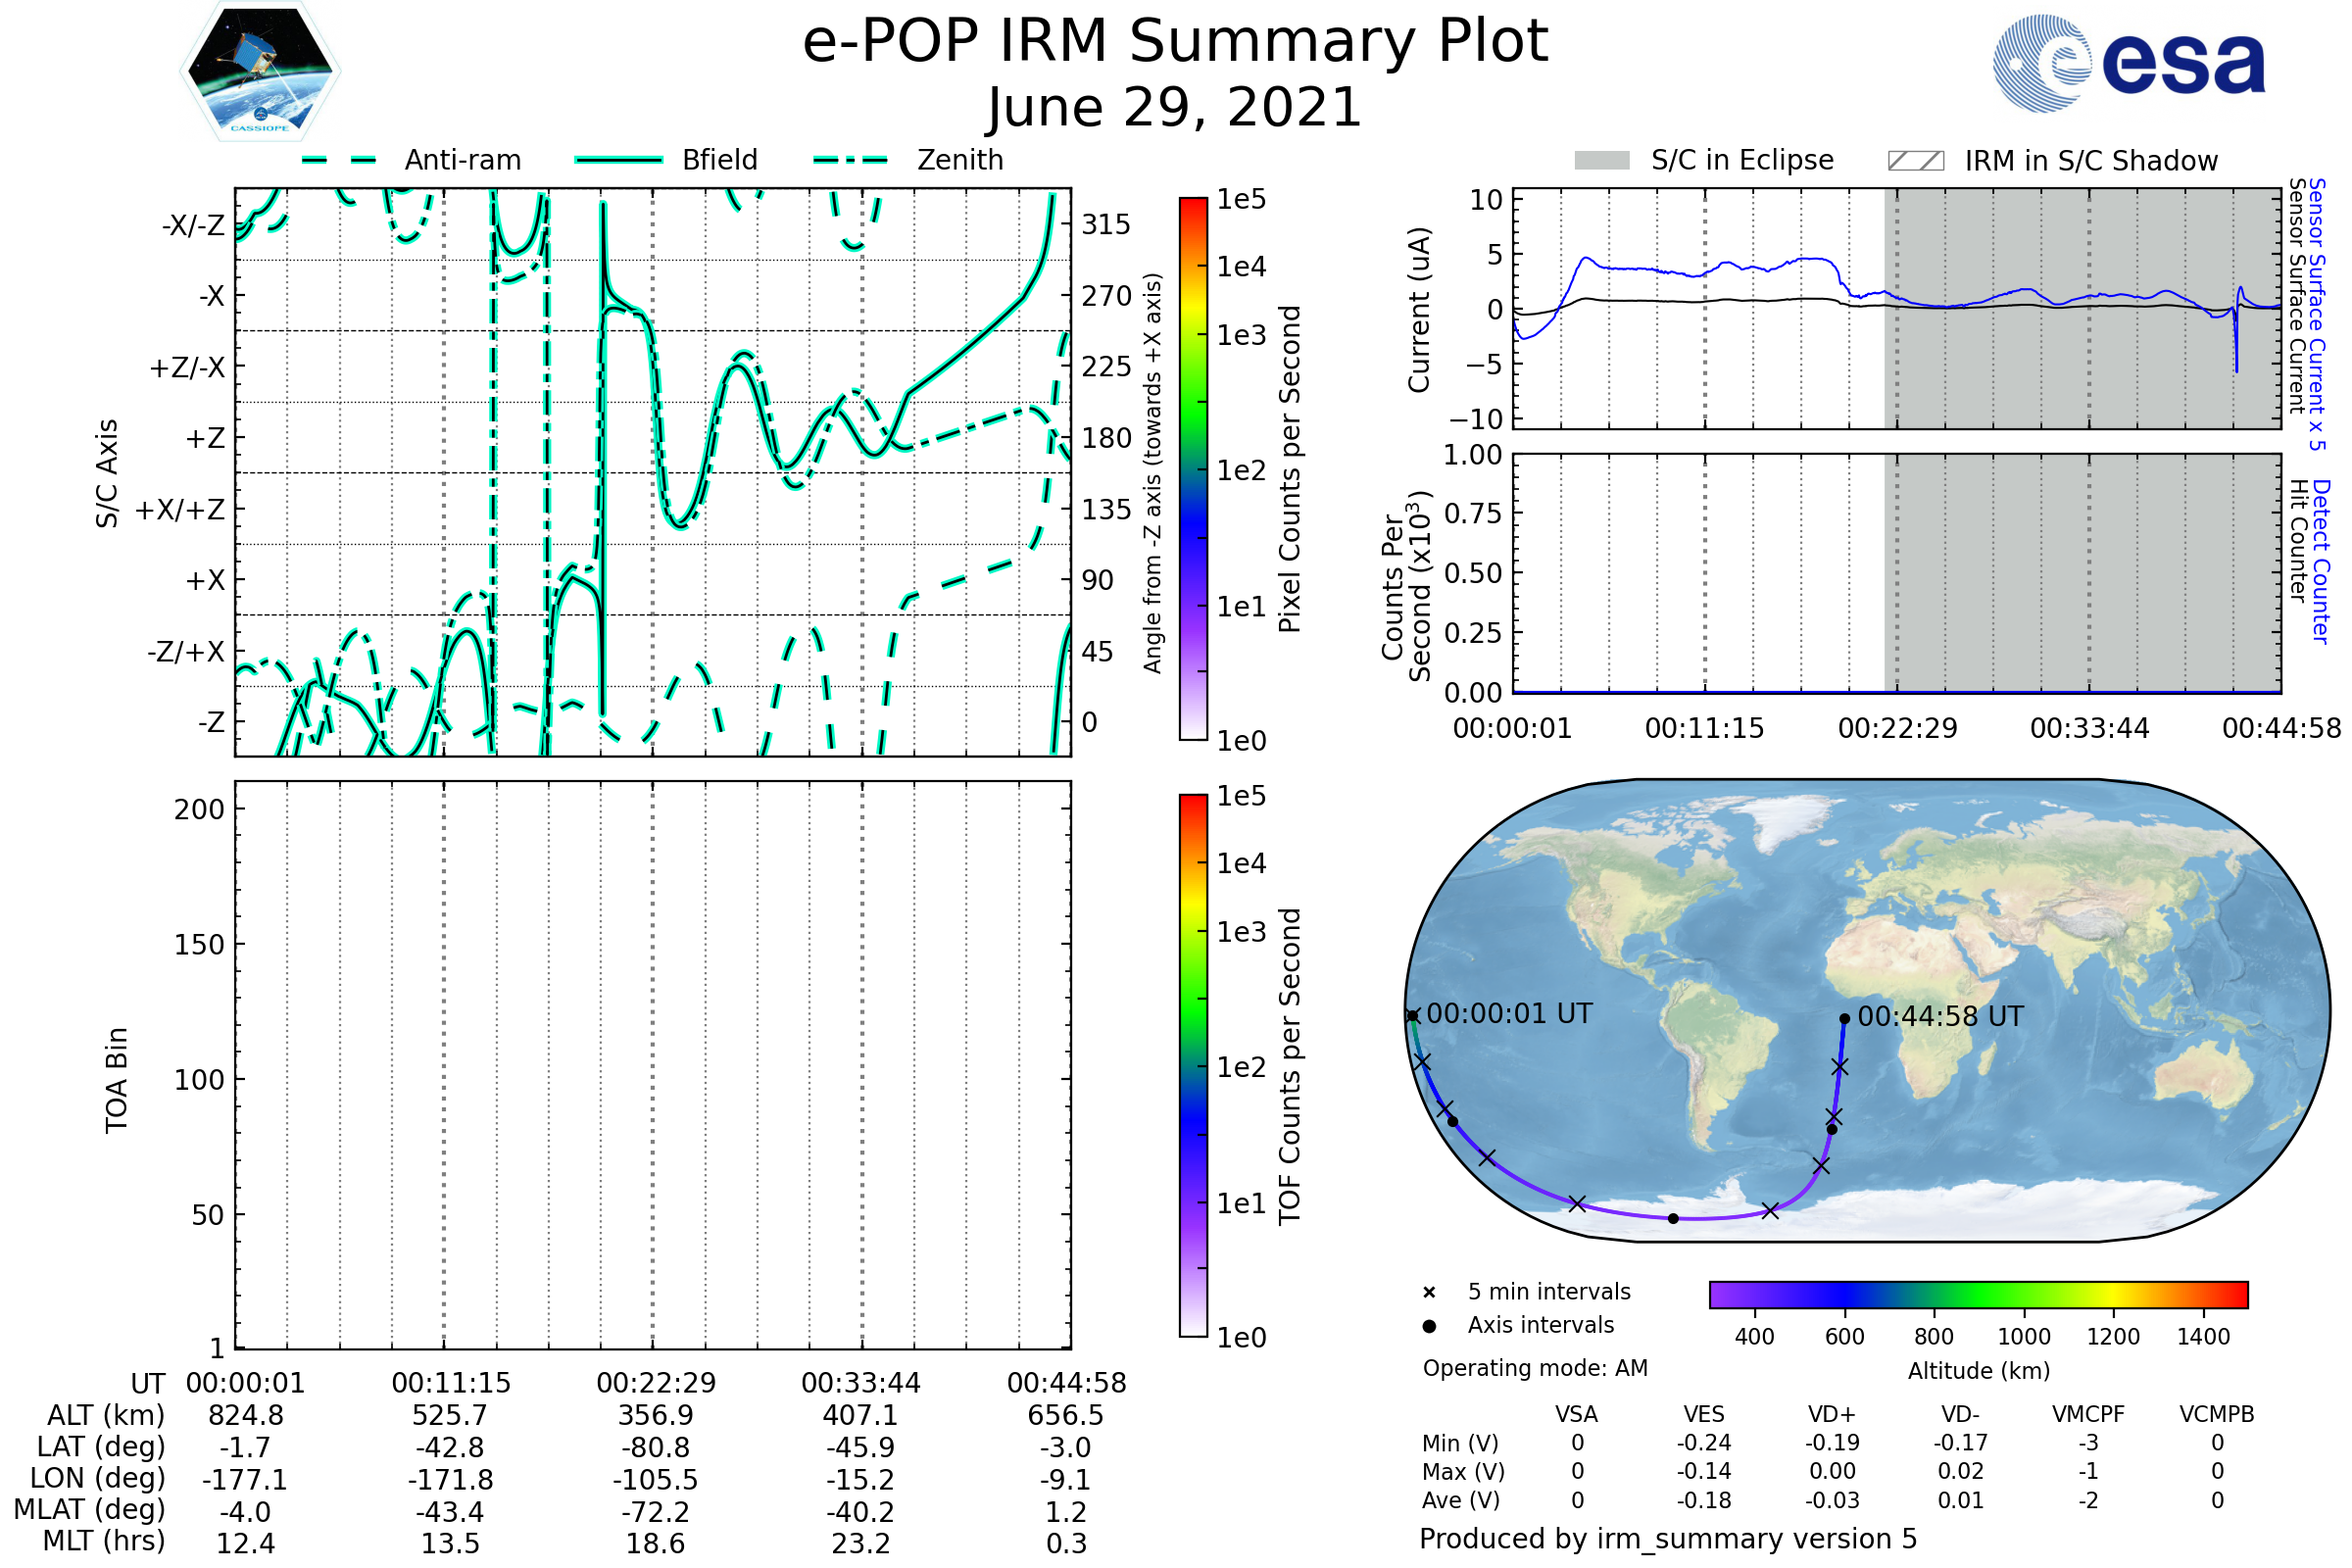Click the Operating mode: AM text
Viewport: 2352px width, 1568px height.
click(x=1535, y=1368)
